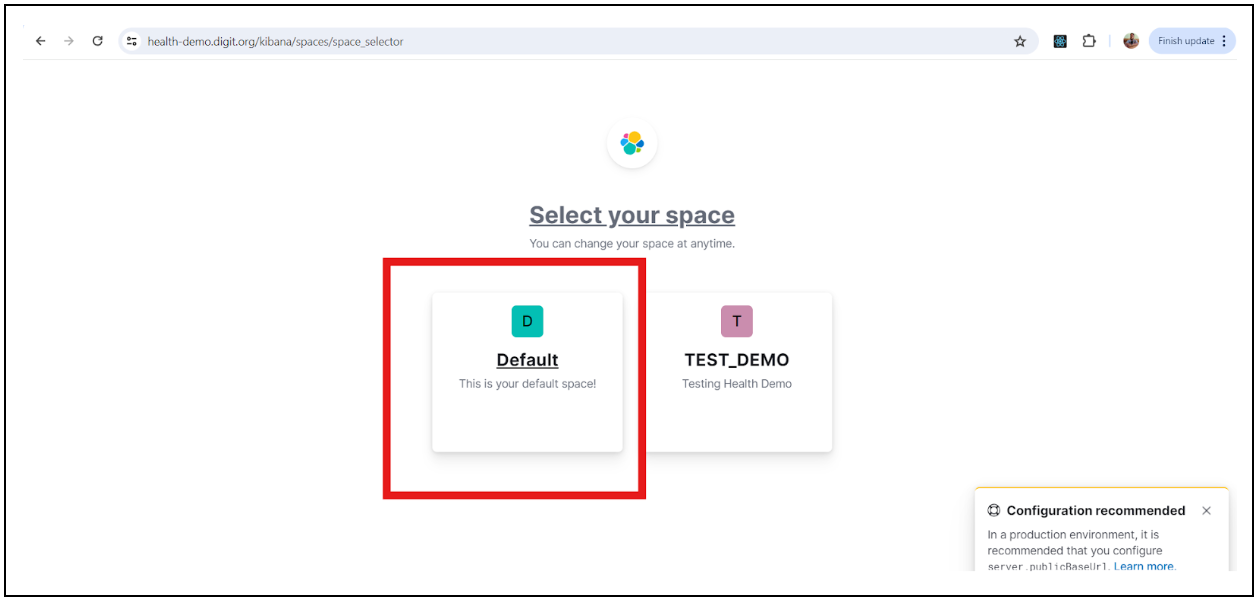Click the Select your space heading
1258x604 pixels.
coord(632,215)
